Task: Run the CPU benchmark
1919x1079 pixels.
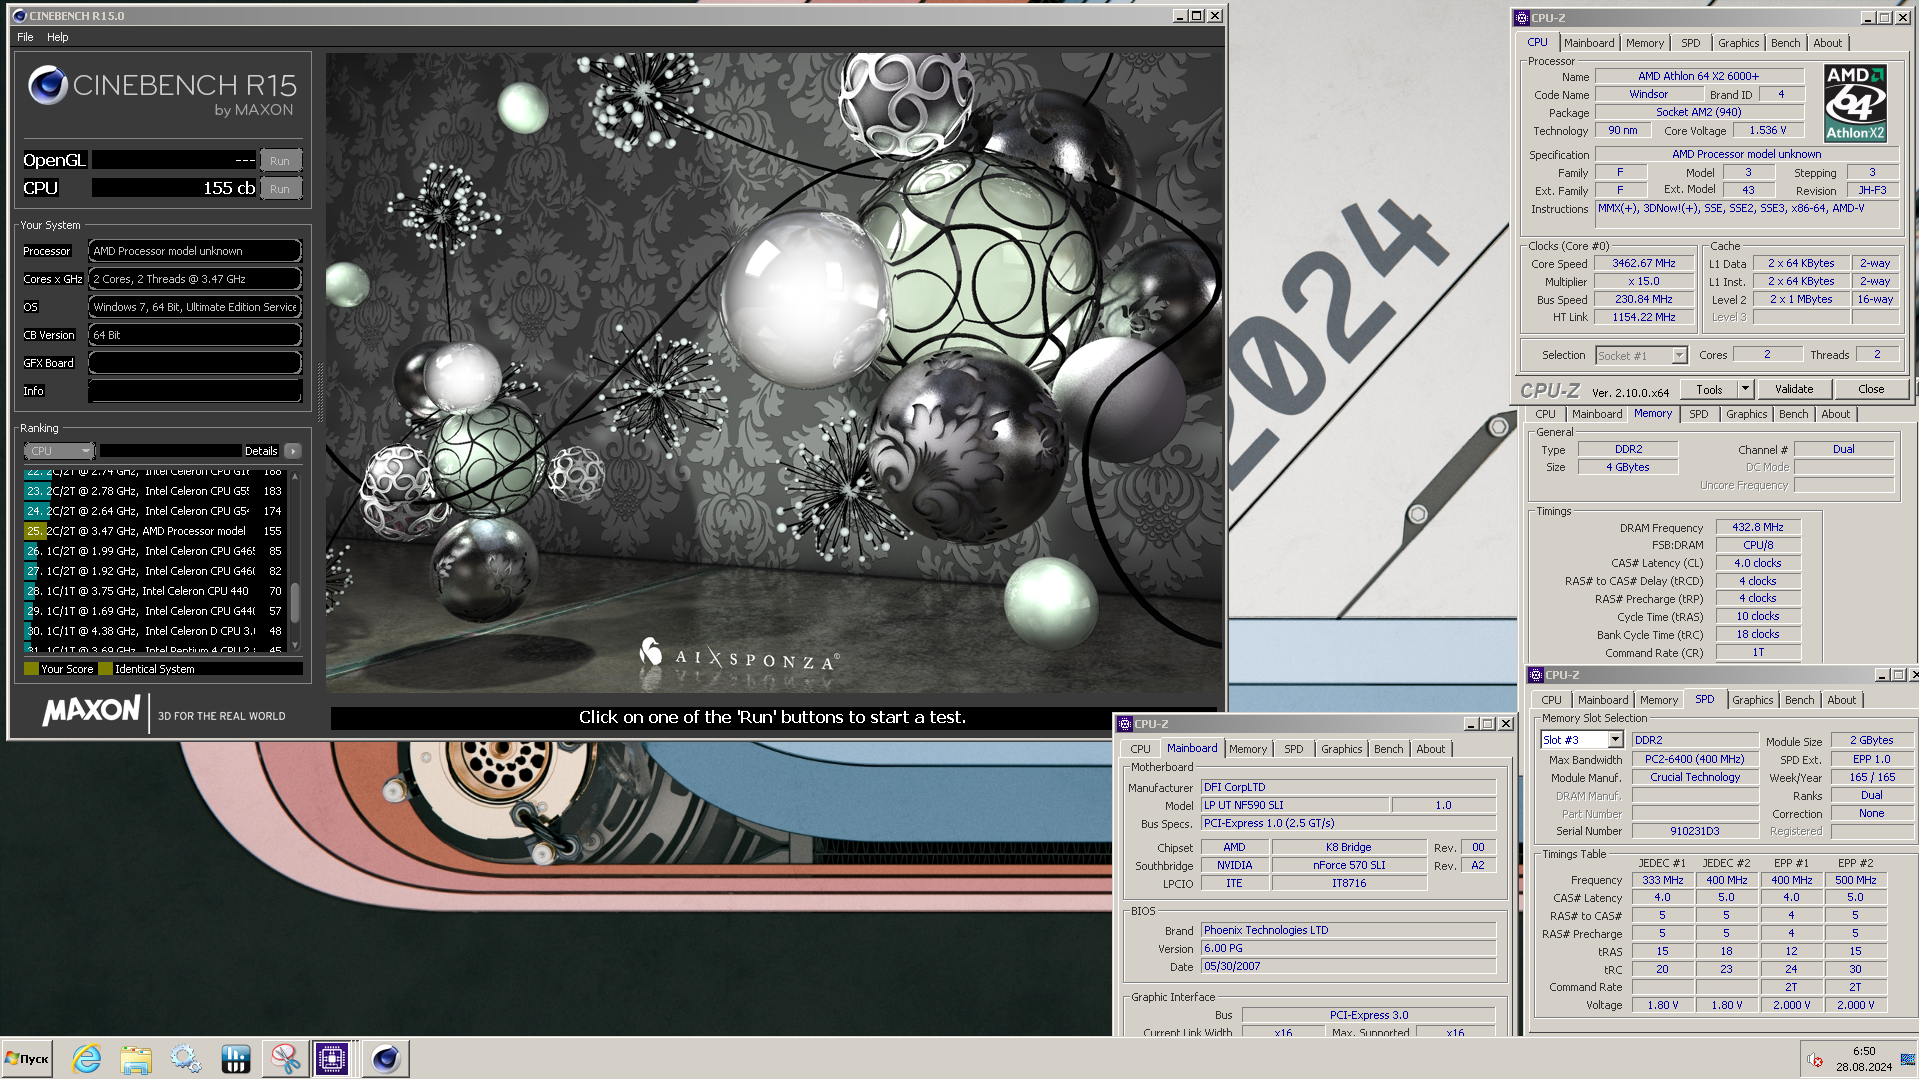Action: 280,188
